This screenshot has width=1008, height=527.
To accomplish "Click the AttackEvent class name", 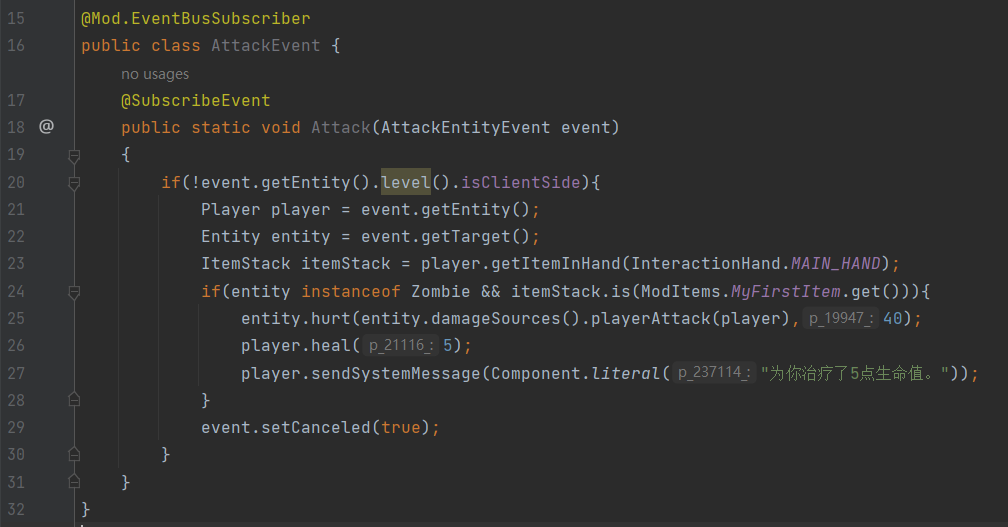I will tap(266, 46).
